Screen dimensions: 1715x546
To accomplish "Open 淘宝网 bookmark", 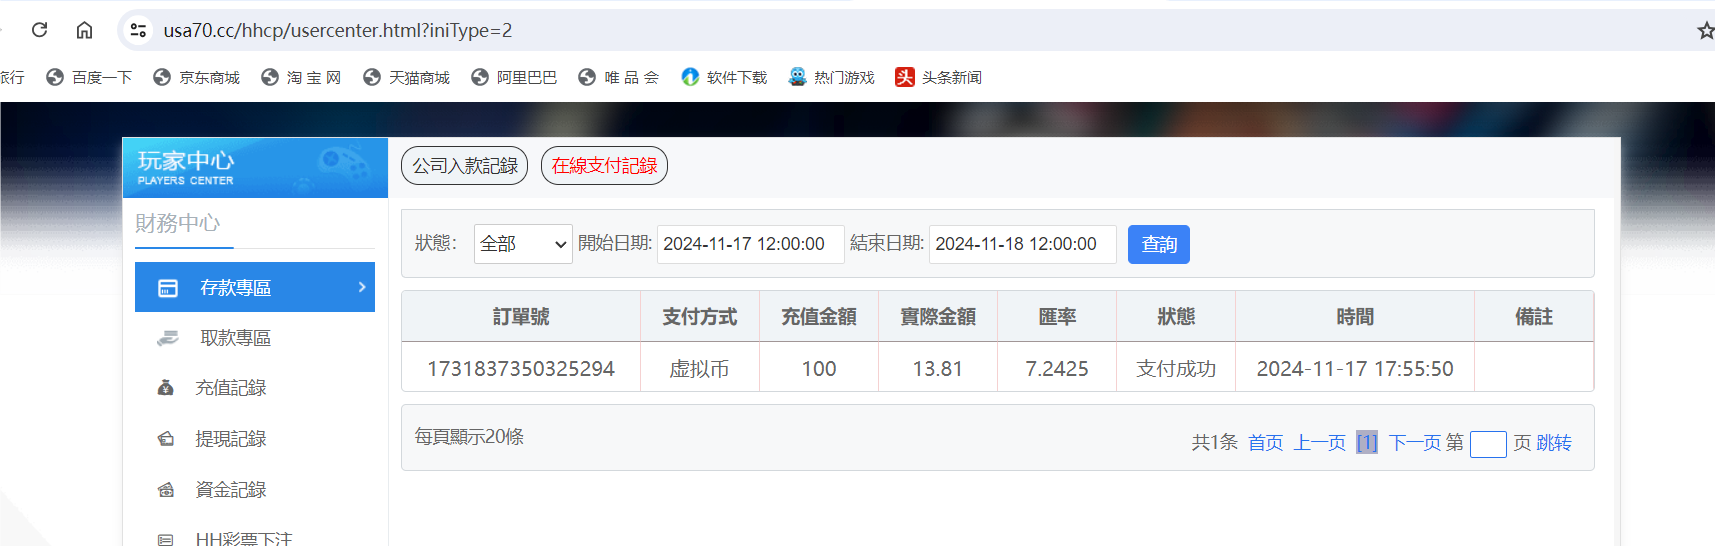I will pos(301,77).
